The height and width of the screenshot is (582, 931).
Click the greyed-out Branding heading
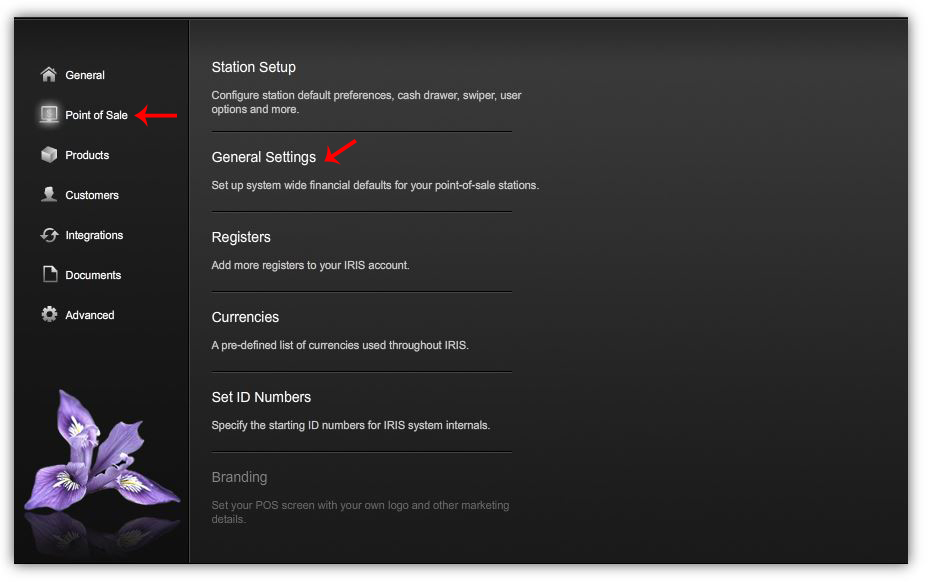(239, 477)
